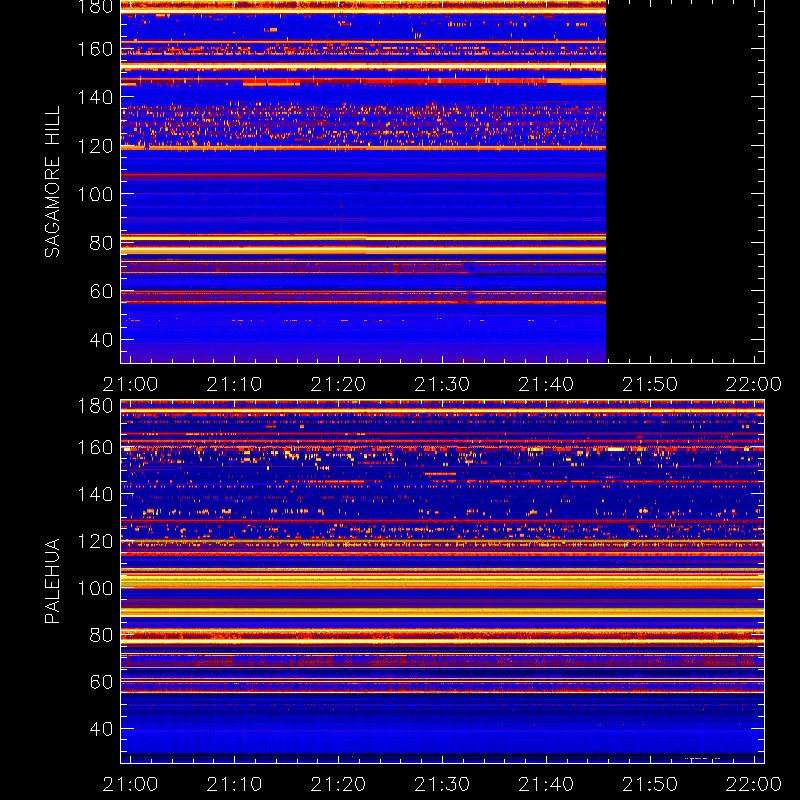Select the 60 tick label on Palehua axis
The height and width of the screenshot is (800, 800).
coord(101,682)
